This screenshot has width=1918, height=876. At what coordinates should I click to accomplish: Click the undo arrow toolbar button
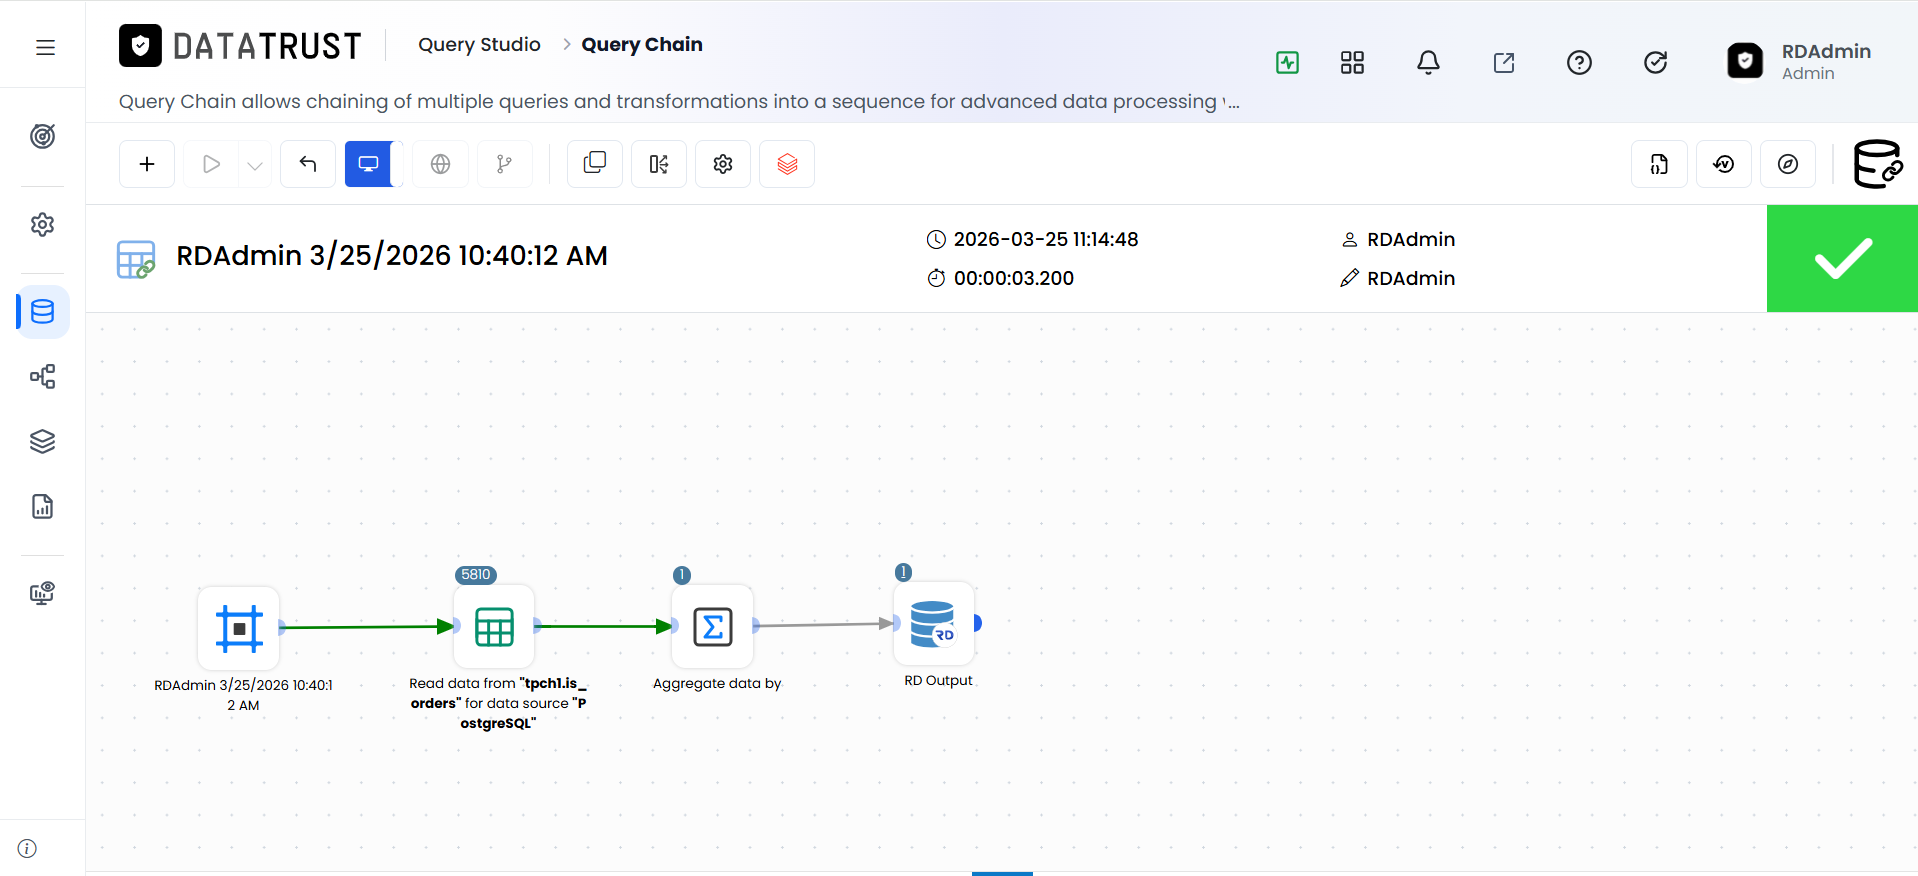(308, 164)
